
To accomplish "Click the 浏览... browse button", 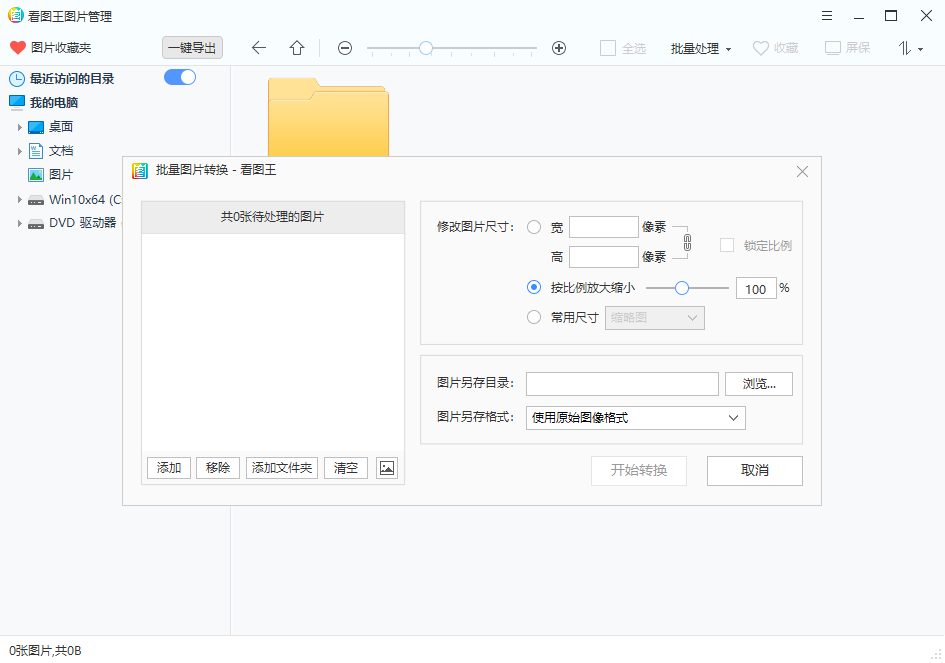I will [x=758, y=383].
